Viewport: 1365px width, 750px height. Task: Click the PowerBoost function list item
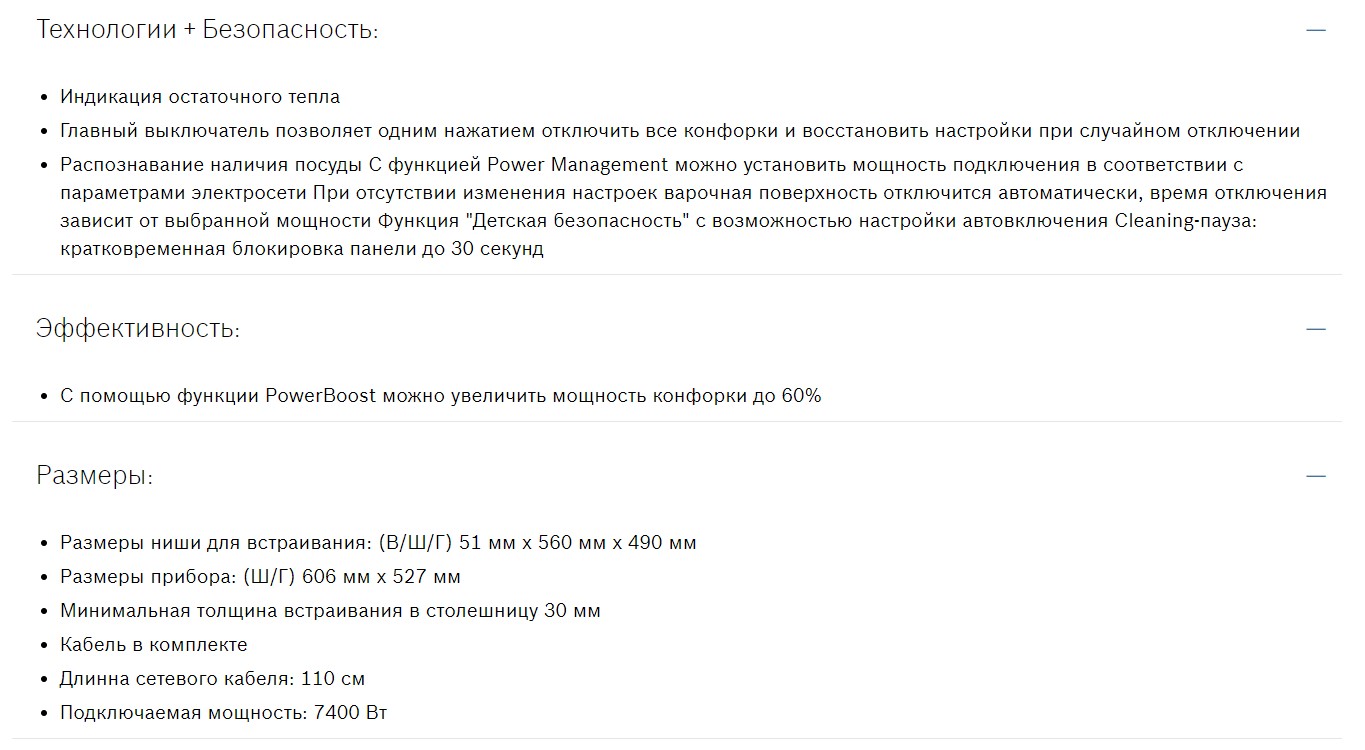(x=440, y=396)
